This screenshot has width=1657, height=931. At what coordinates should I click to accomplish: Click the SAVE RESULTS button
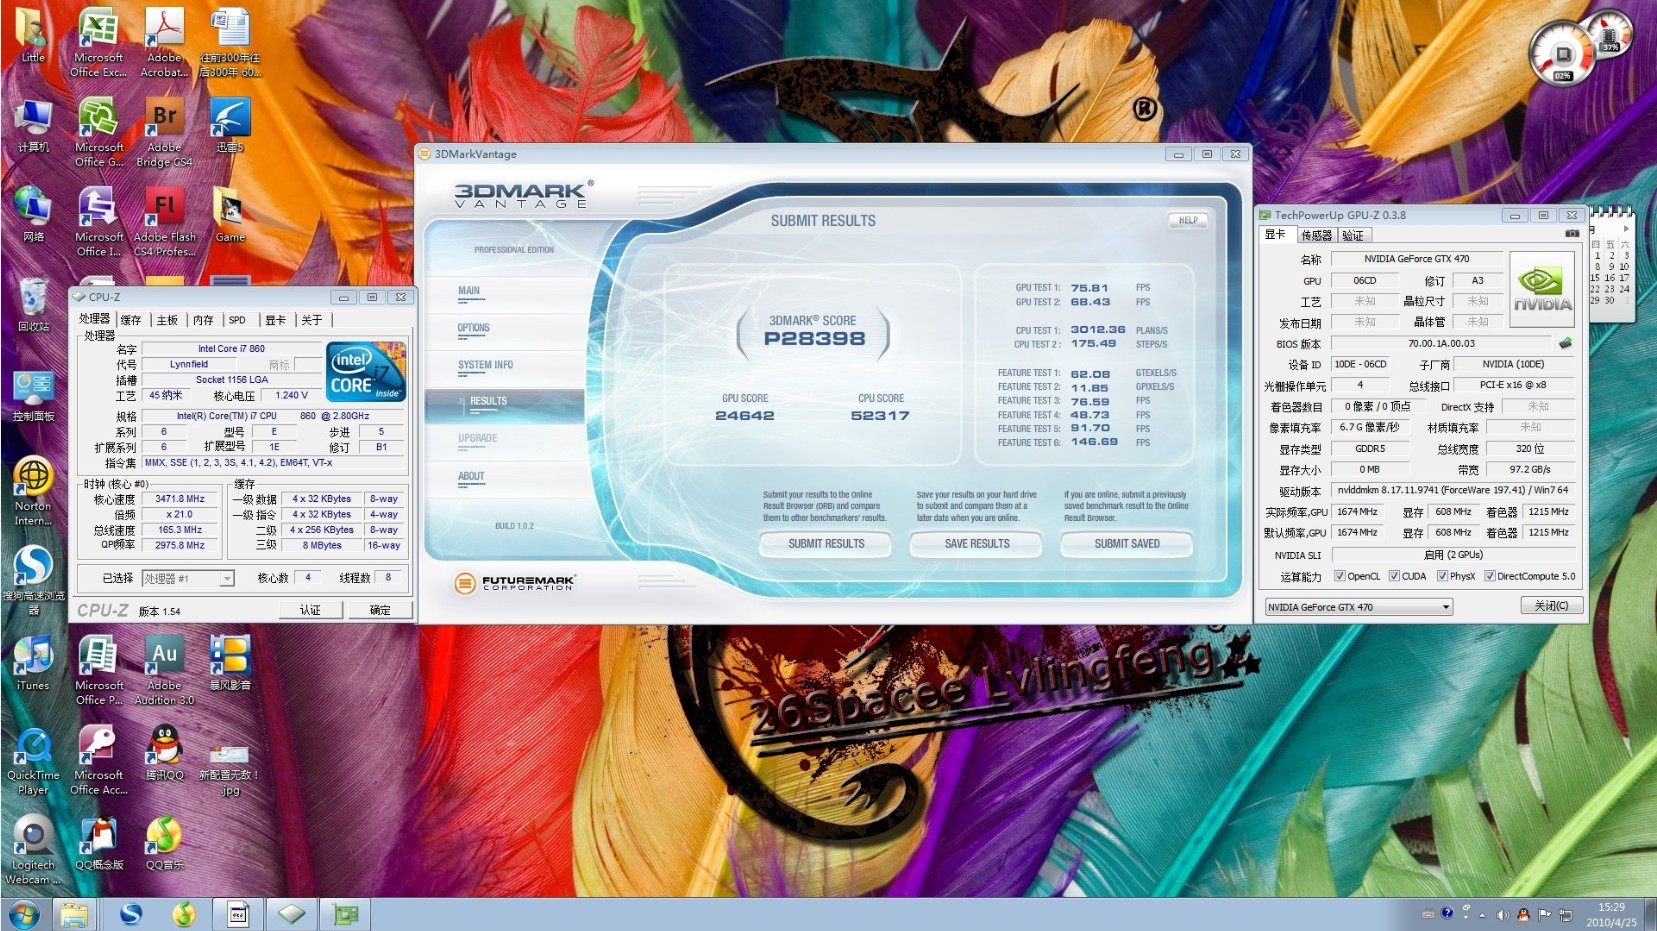[x=977, y=544]
